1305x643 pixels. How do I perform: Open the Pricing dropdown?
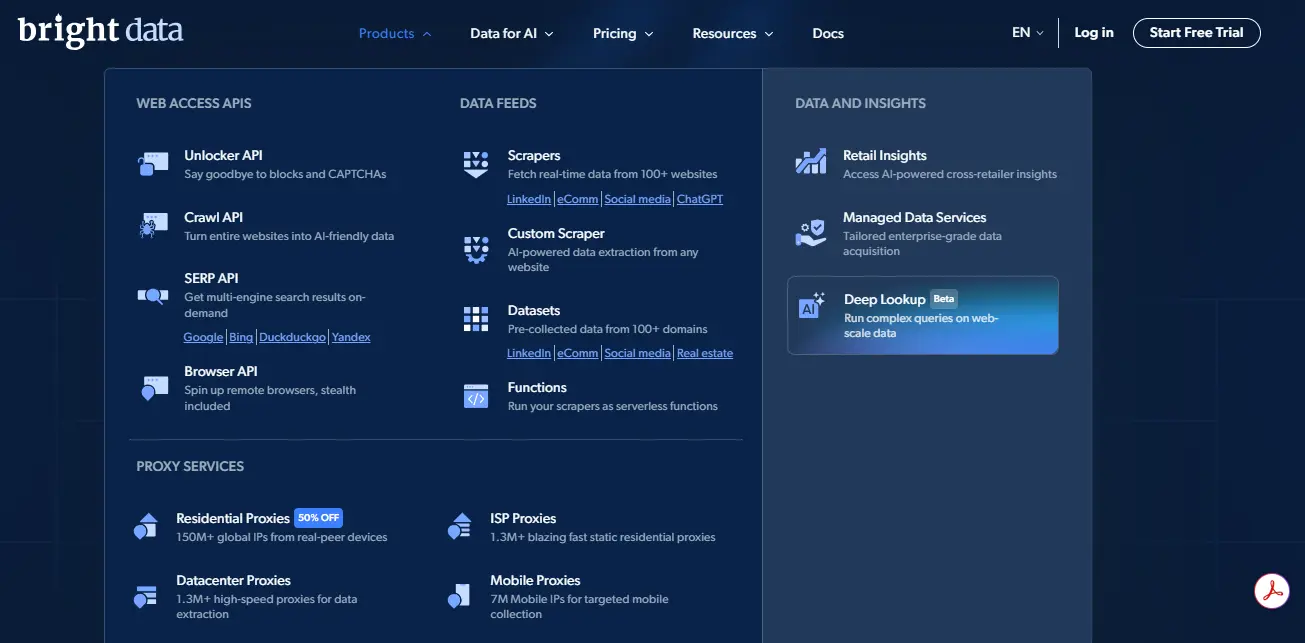622,33
